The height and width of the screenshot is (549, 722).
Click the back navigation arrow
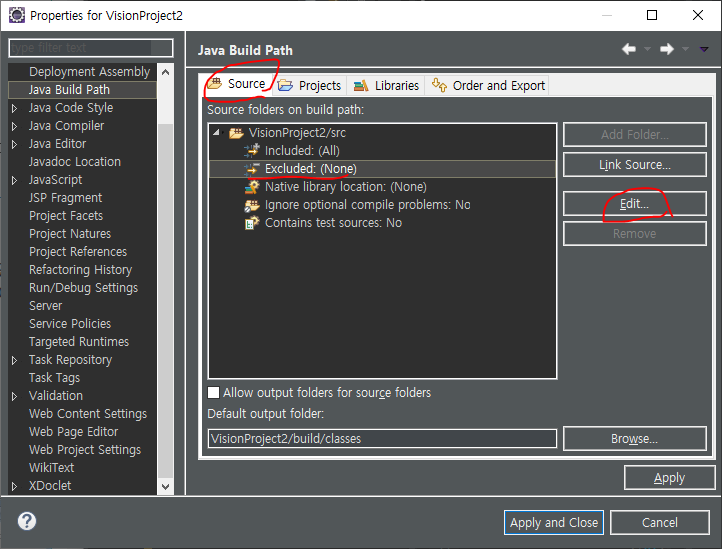629,49
